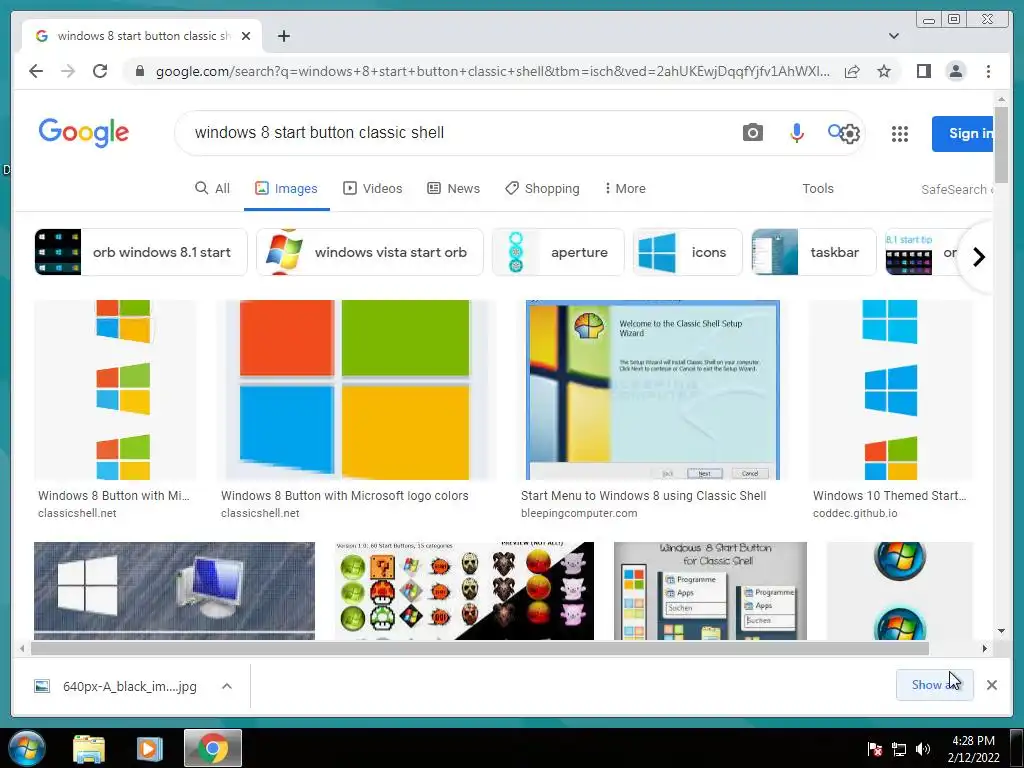Share this page via the share icon
Viewport: 1024px width, 768px height.
click(852, 71)
